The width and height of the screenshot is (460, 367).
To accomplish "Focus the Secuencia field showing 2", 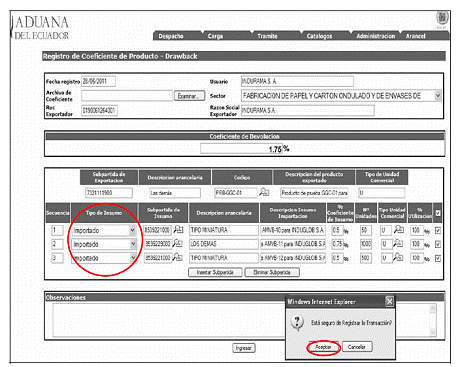I will pos(57,244).
